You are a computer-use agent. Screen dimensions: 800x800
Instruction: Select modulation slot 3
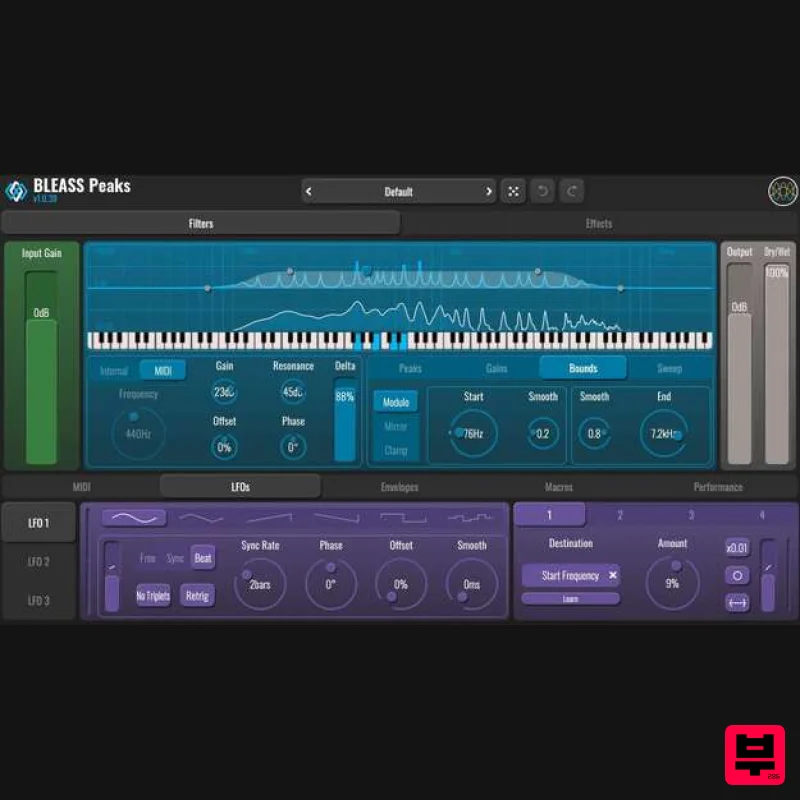click(x=691, y=515)
